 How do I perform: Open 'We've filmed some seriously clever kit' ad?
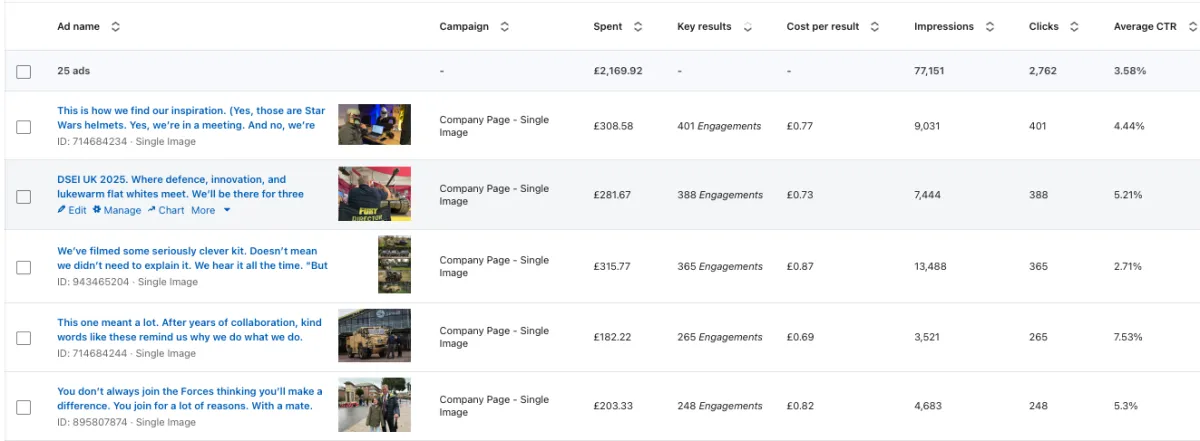point(192,258)
